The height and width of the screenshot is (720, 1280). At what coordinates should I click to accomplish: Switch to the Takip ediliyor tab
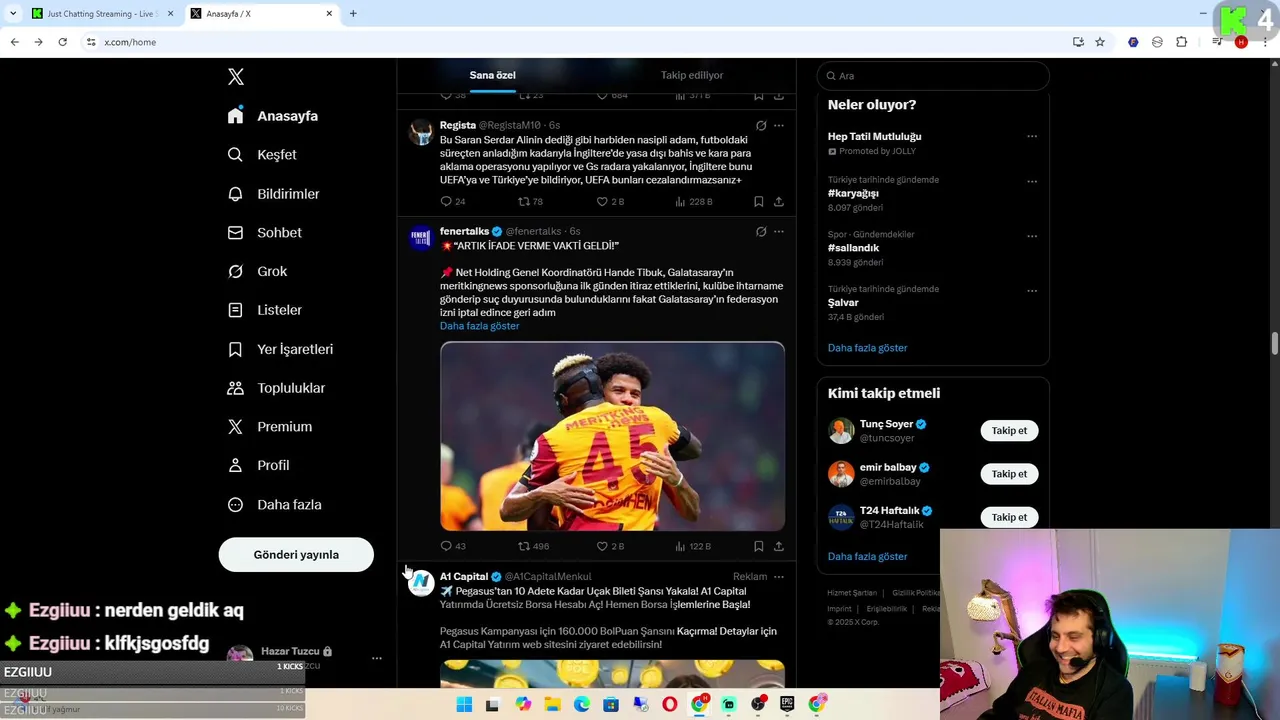(692, 75)
